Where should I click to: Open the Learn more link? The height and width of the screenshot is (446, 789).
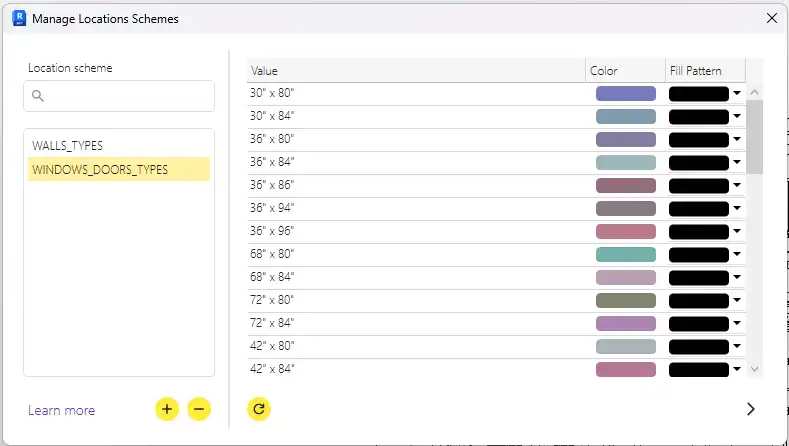click(62, 410)
